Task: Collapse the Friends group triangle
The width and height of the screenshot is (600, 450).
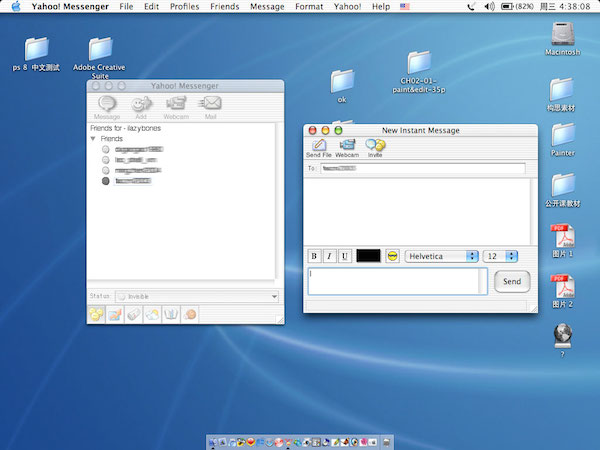Action: coord(93,139)
